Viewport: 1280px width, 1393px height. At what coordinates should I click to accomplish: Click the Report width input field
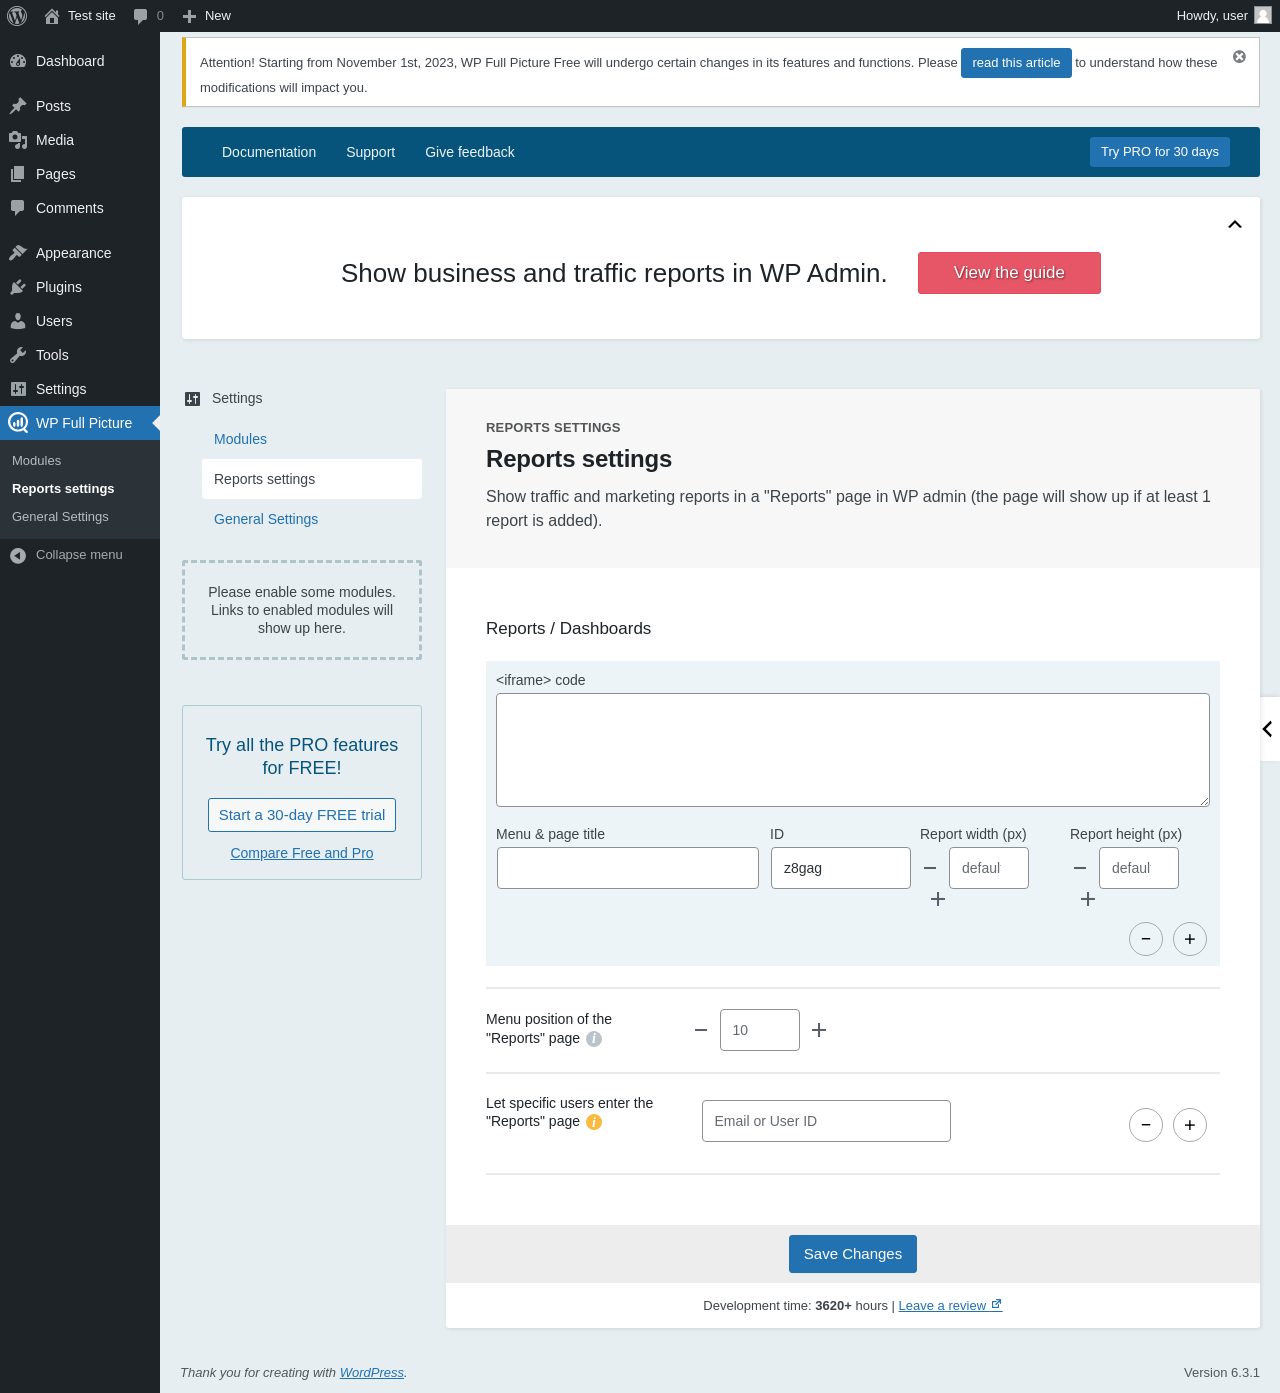coord(989,868)
